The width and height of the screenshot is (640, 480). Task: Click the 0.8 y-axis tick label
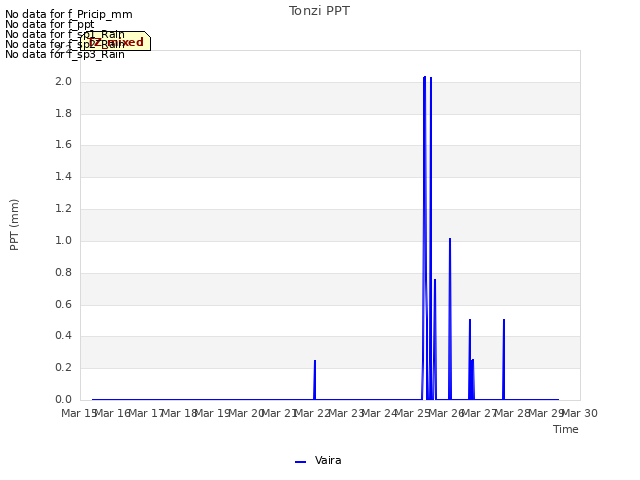[x=63, y=272]
